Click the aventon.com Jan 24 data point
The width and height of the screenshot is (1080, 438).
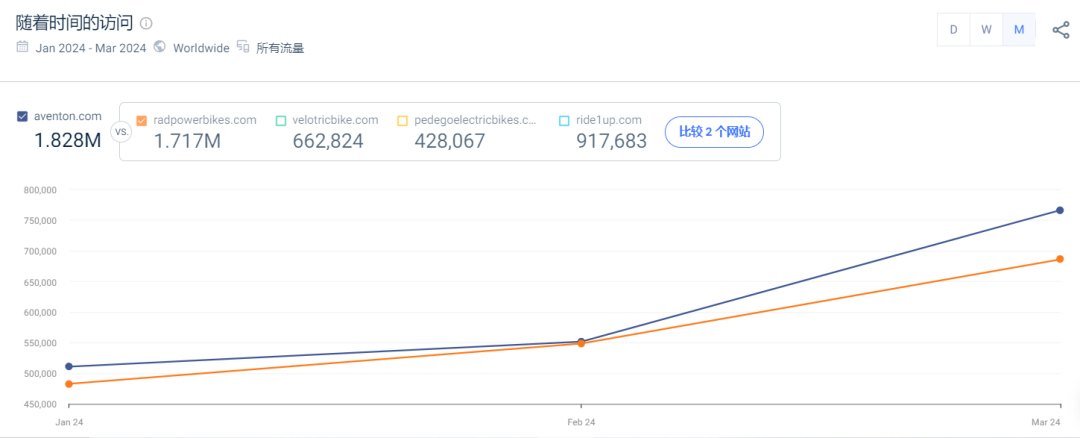pyautogui.click(x=69, y=366)
